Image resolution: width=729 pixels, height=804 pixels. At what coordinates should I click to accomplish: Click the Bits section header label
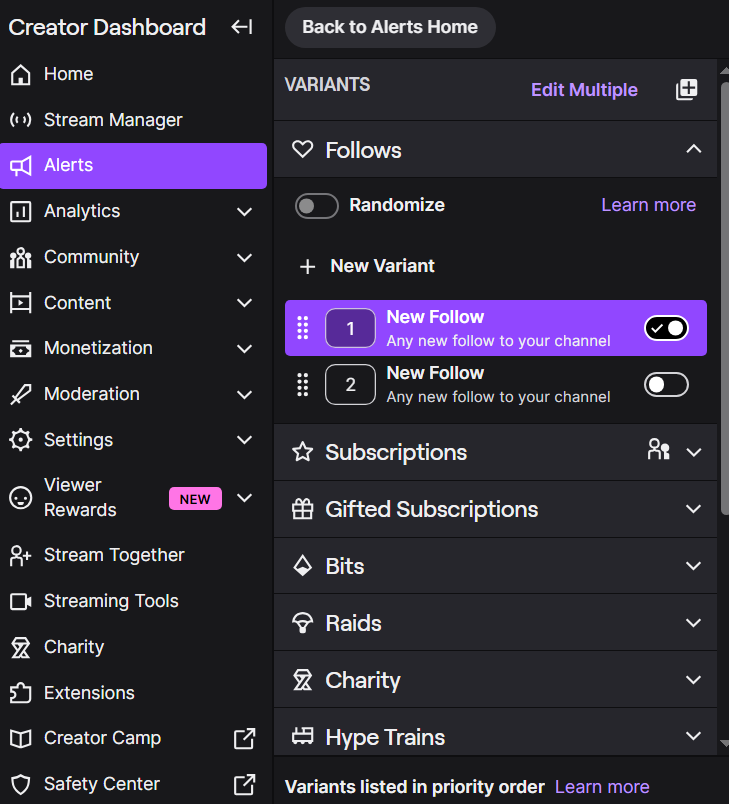345,567
